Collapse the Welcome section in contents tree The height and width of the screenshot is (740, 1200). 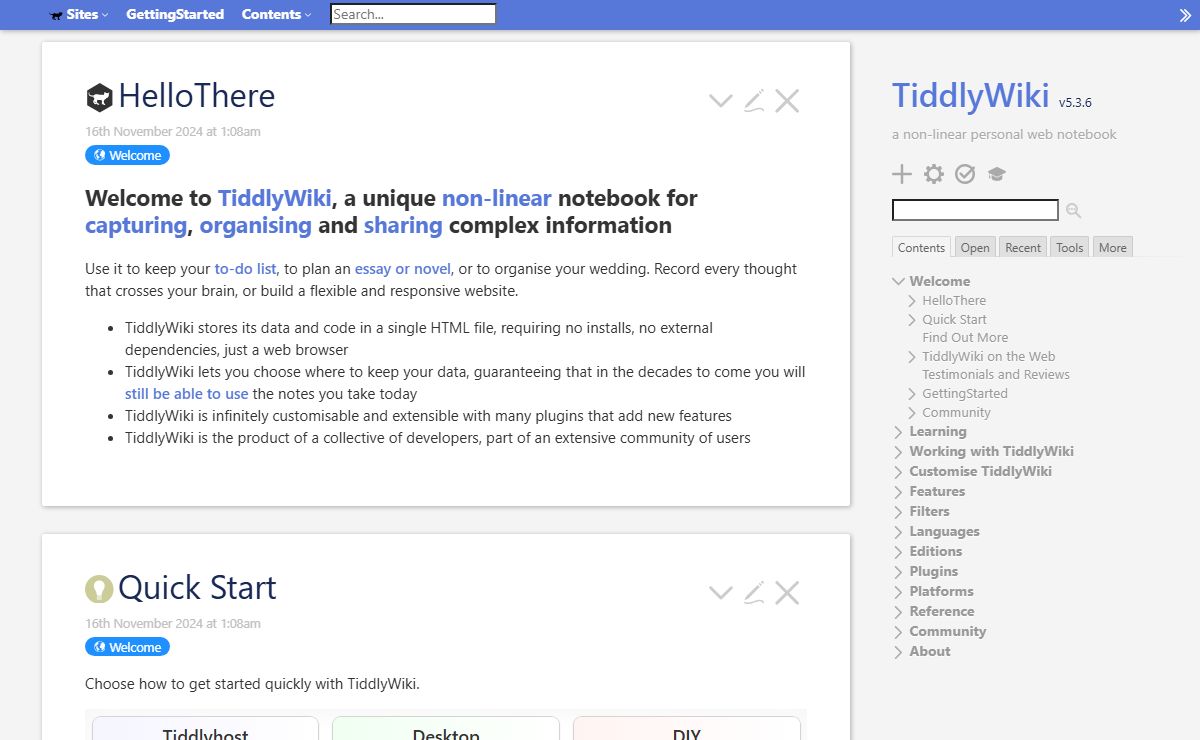pos(899,282)
